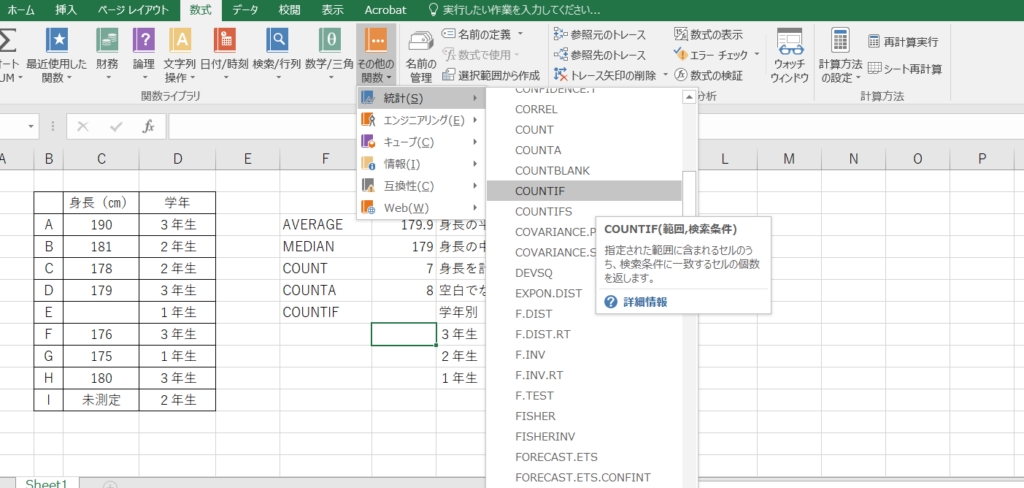Select Sheet1 worksheet tab

(46, 483)
